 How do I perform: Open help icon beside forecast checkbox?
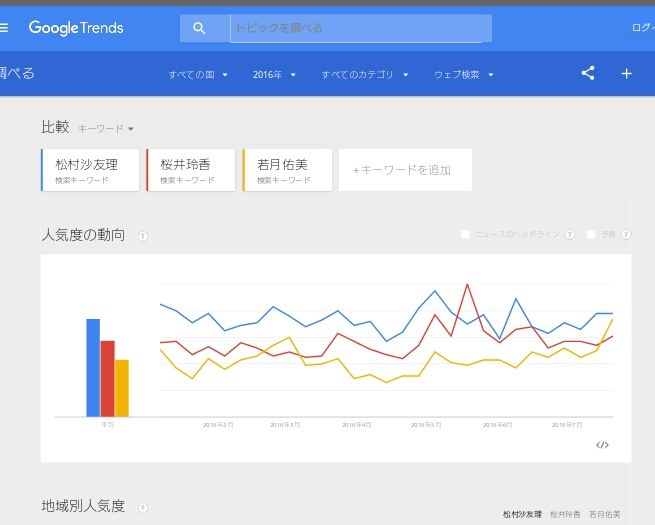tap(626, 235)
